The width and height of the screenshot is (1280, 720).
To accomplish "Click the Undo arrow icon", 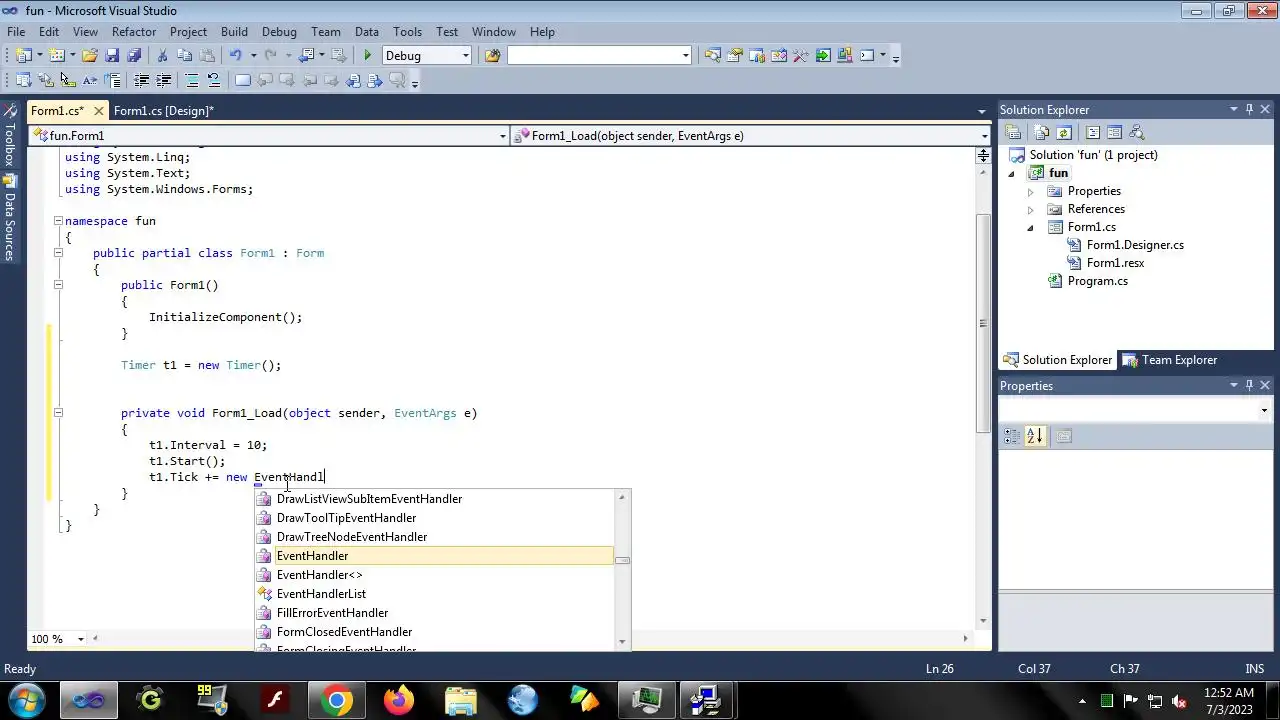I will pos(235,55).
